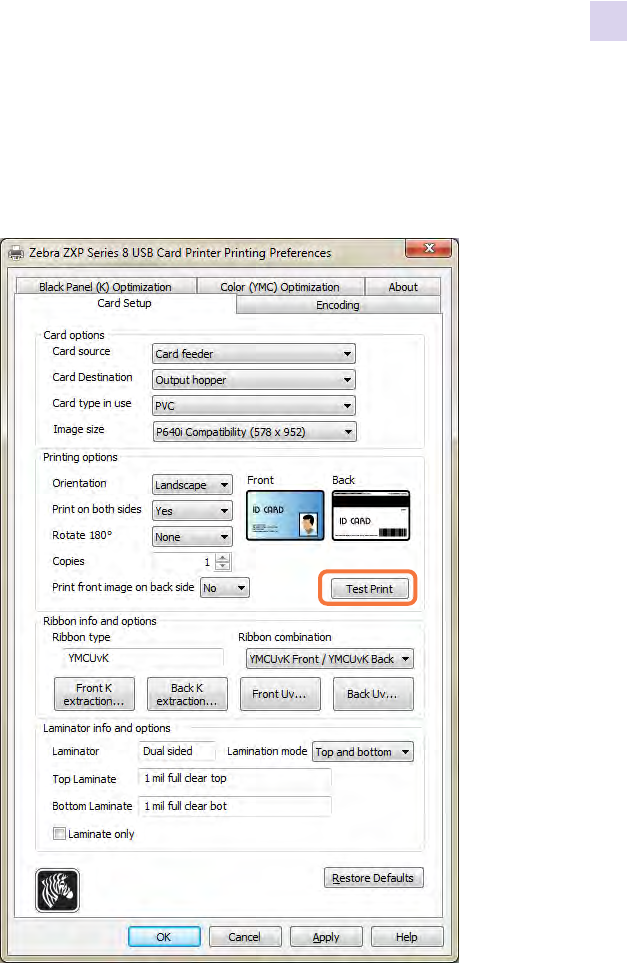This screenshot has width=629, height=963.
Task: Open the Card Destination dropdown
Action: click(254, 380)
